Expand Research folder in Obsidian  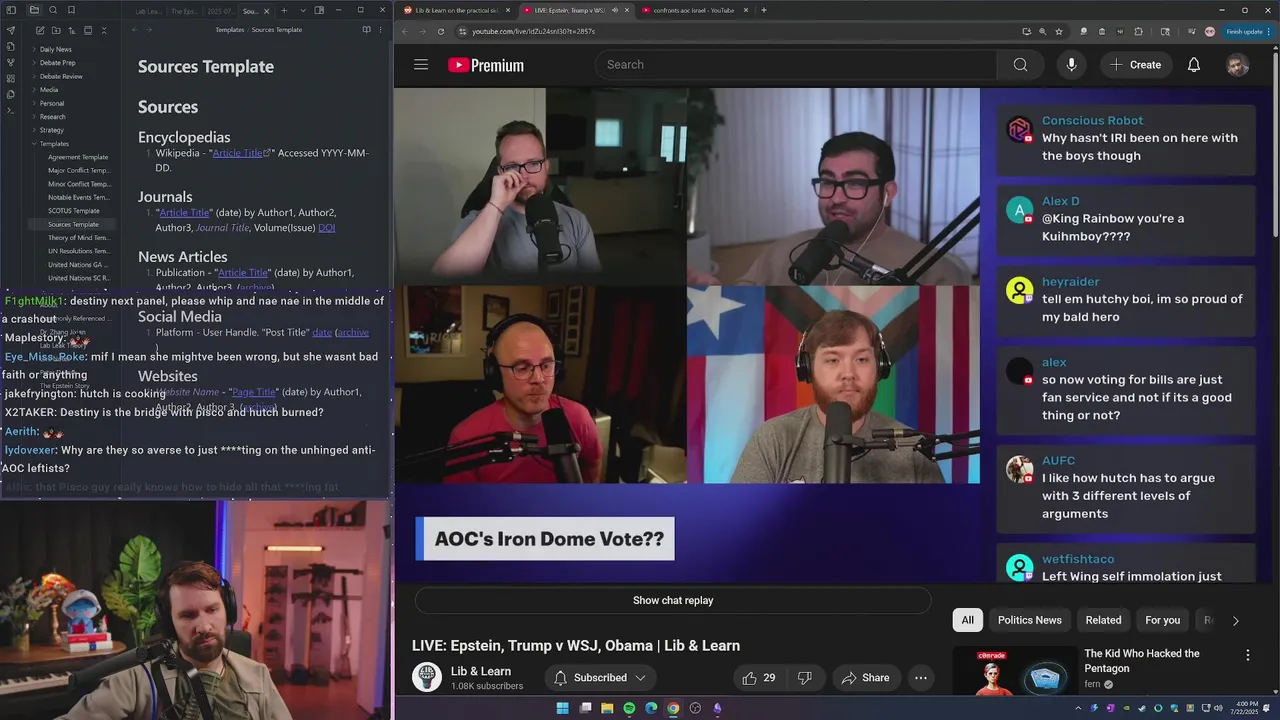52,117
